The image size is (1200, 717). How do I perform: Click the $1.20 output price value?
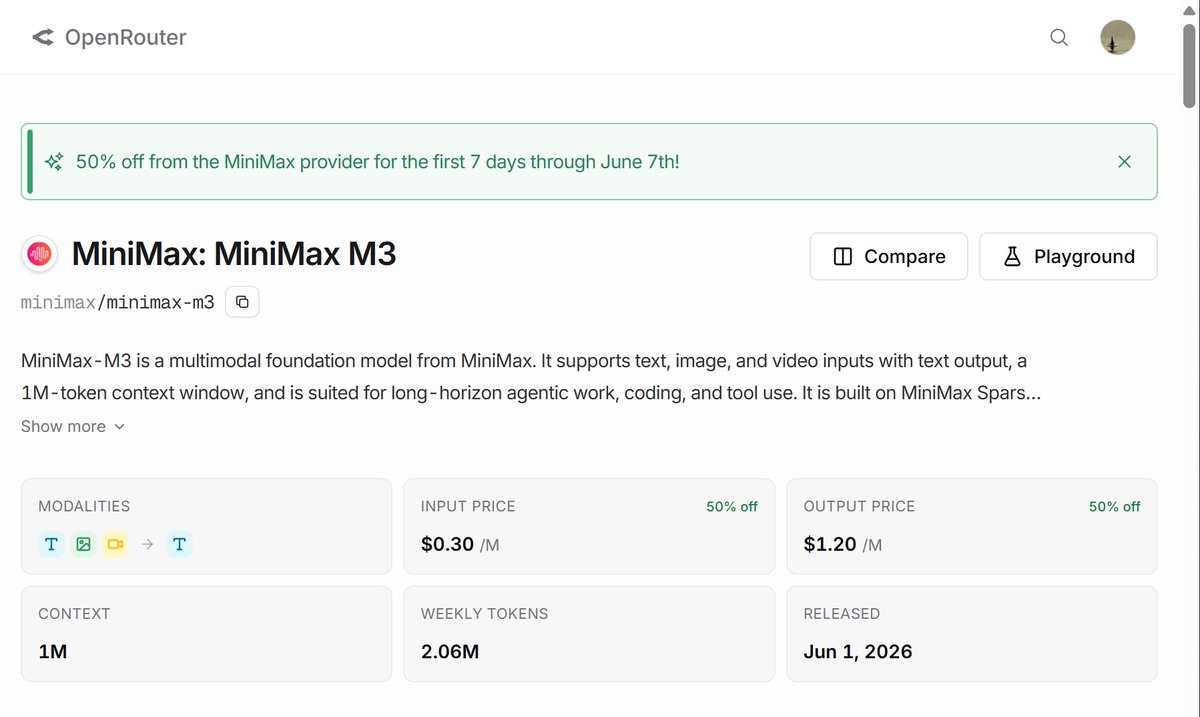click(x=830, y=544)
